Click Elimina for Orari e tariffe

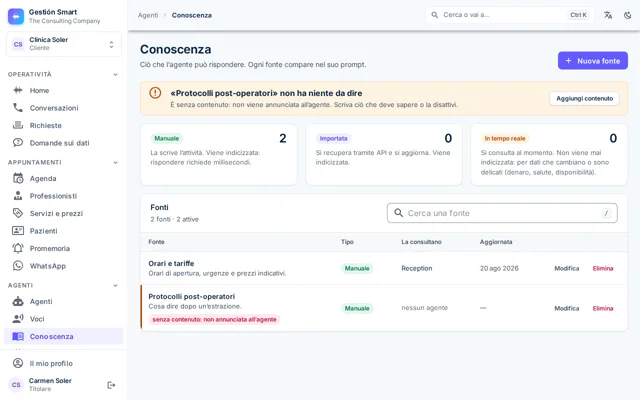(603, 268)
